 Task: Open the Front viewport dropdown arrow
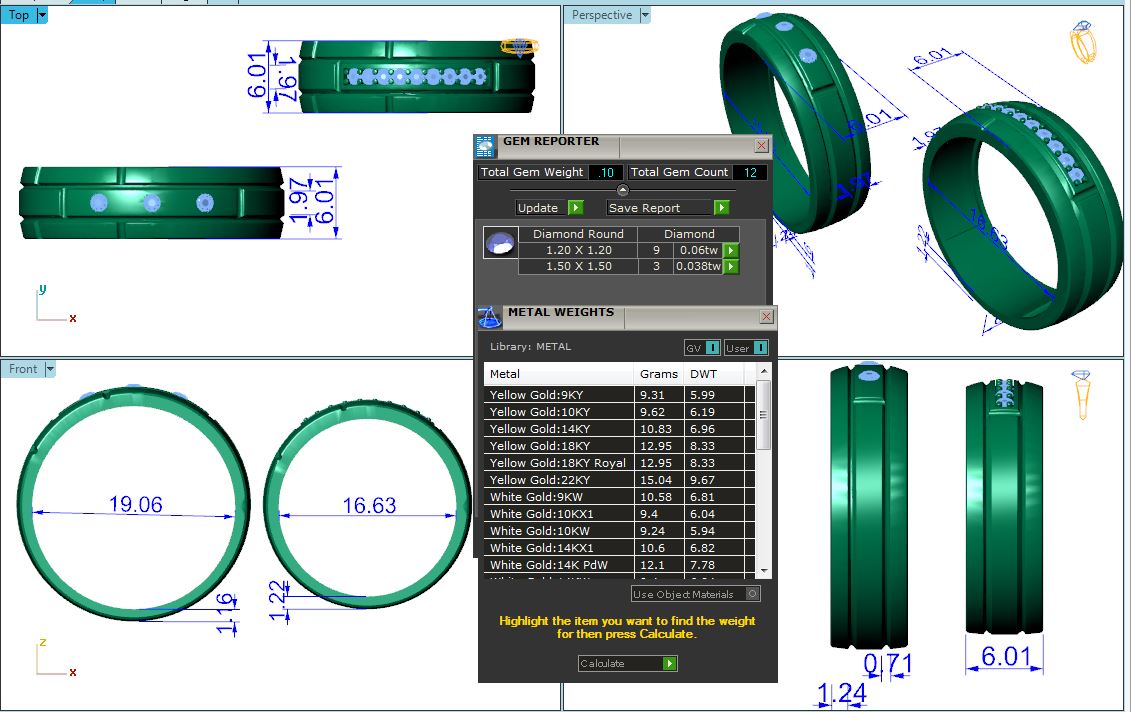pyautogui.click(x=50, y=369)
